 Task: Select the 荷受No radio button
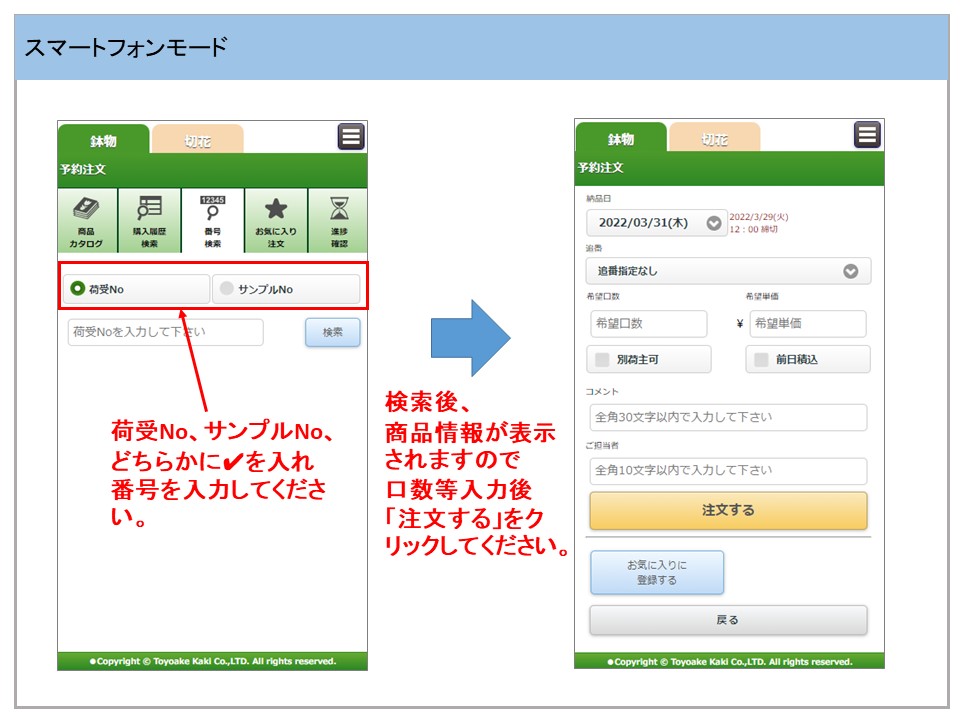click(77, 289)
